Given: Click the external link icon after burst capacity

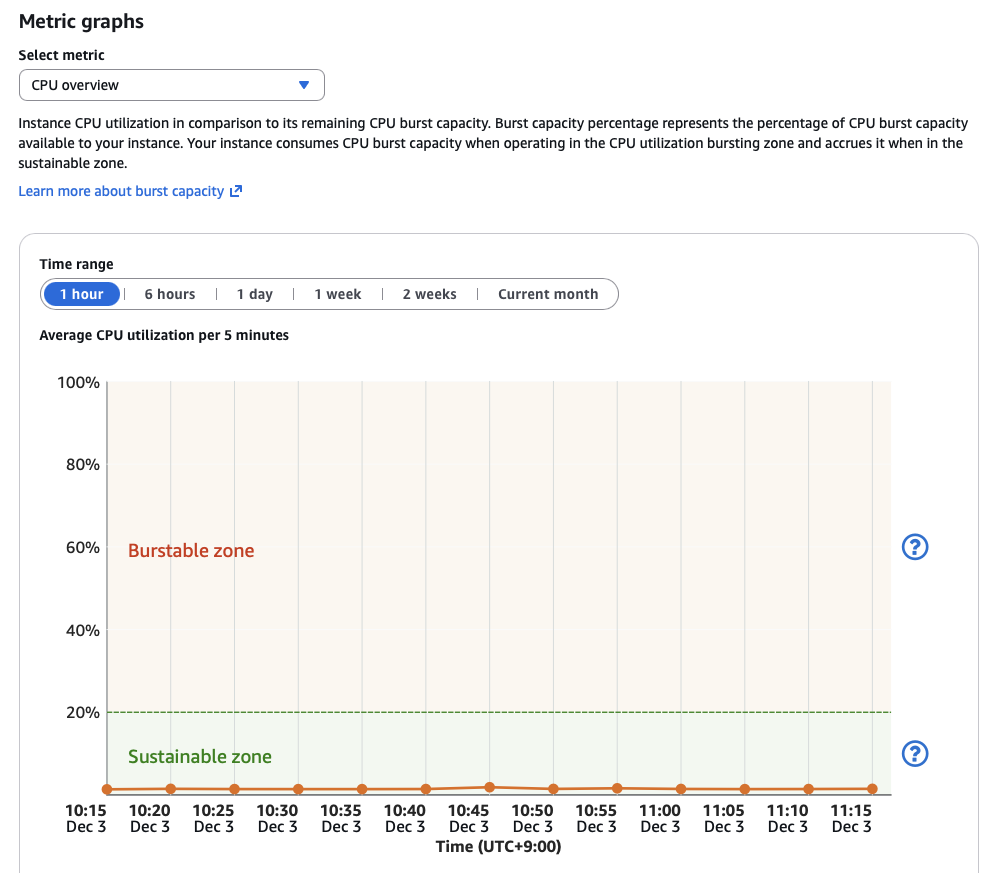Looking at the screenshot, I should [237, 191].
